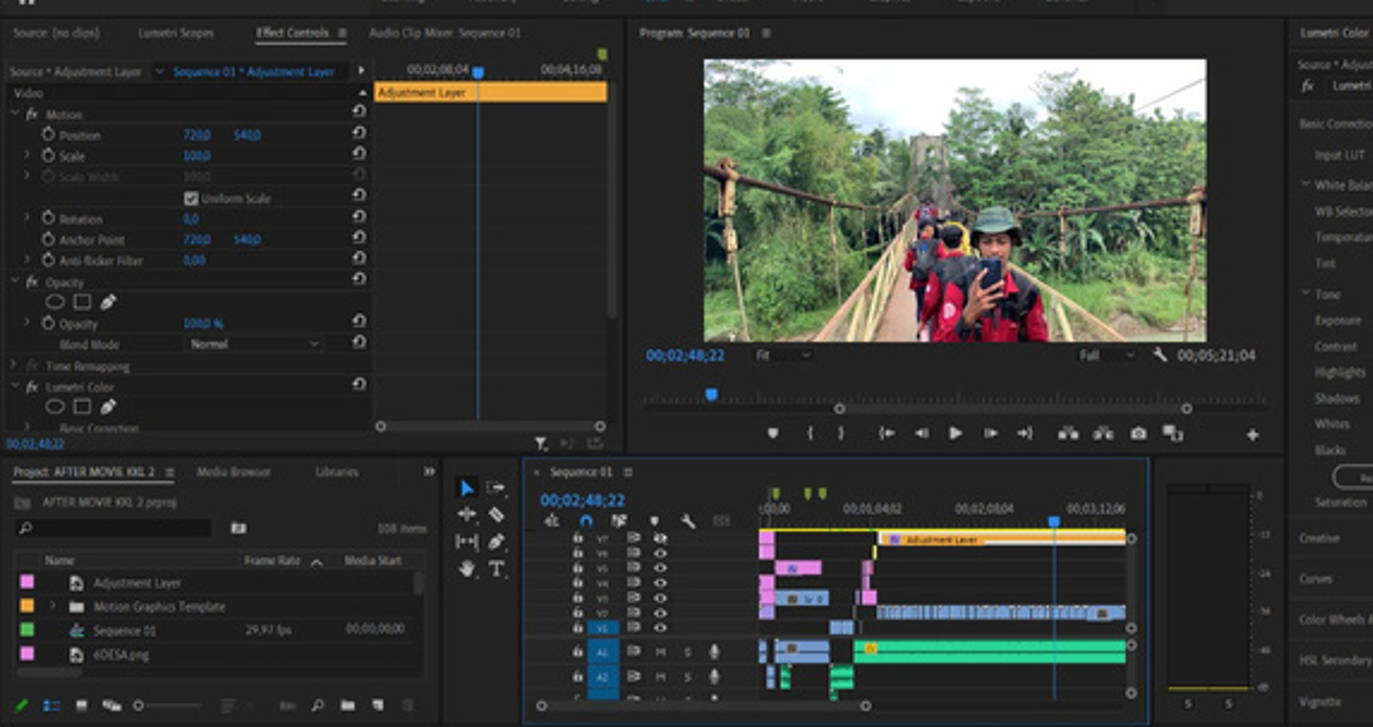Select the Pen tool in tools panel
The width and height of the screenshot is (1373, 727).
496,541
